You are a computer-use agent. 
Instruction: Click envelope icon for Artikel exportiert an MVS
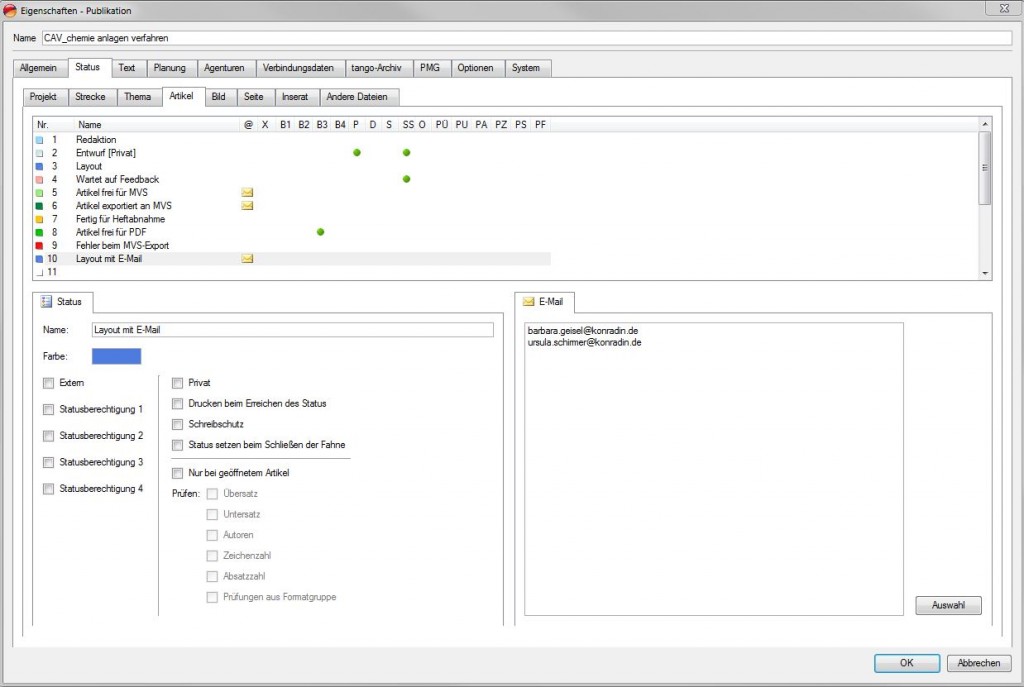pyautogui.click(x=248, y=205)
